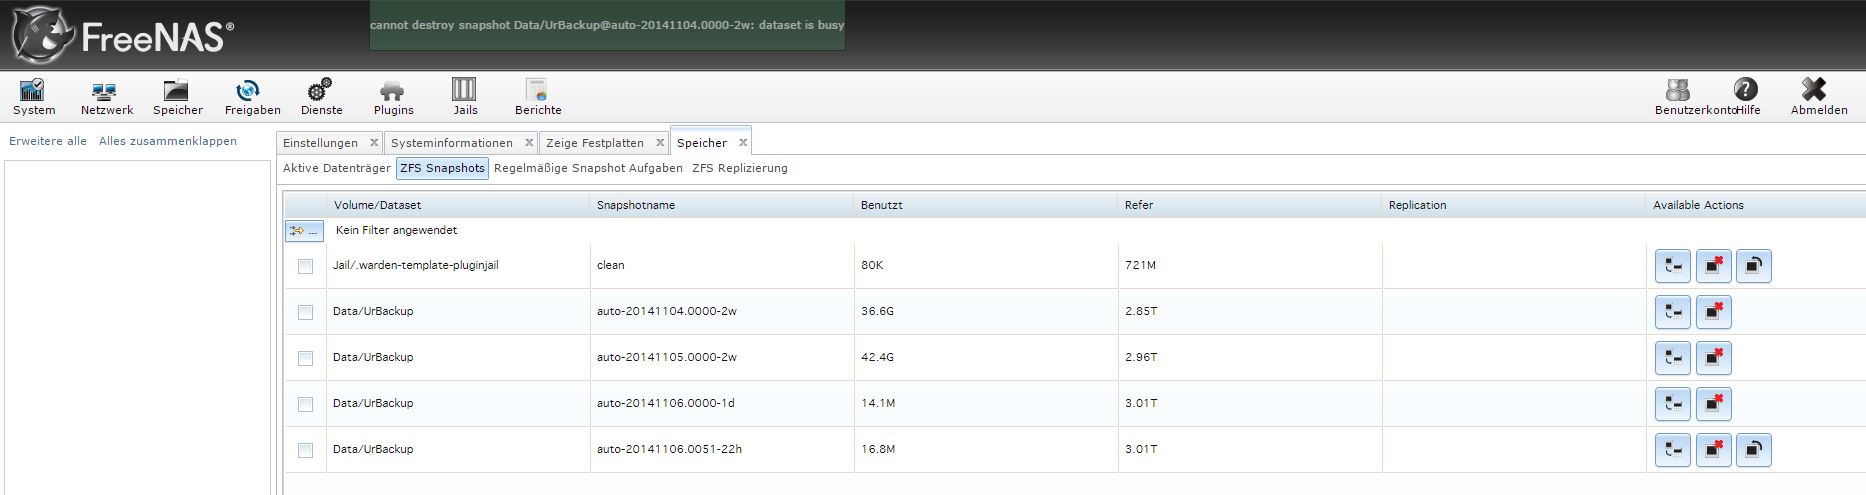Sort by Refer column header
This screenshot has width=1866, height=495.
[1250, 205]
